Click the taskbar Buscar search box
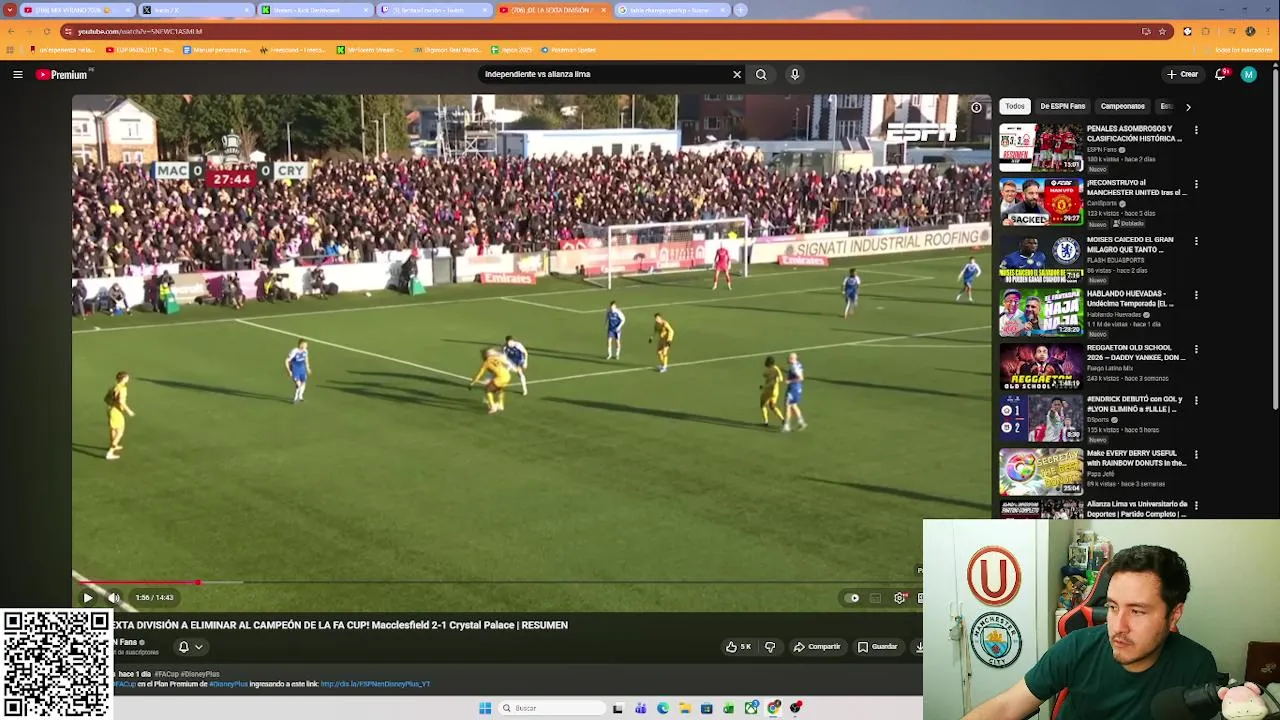The image size is (1280, 720). pos(552,708)
